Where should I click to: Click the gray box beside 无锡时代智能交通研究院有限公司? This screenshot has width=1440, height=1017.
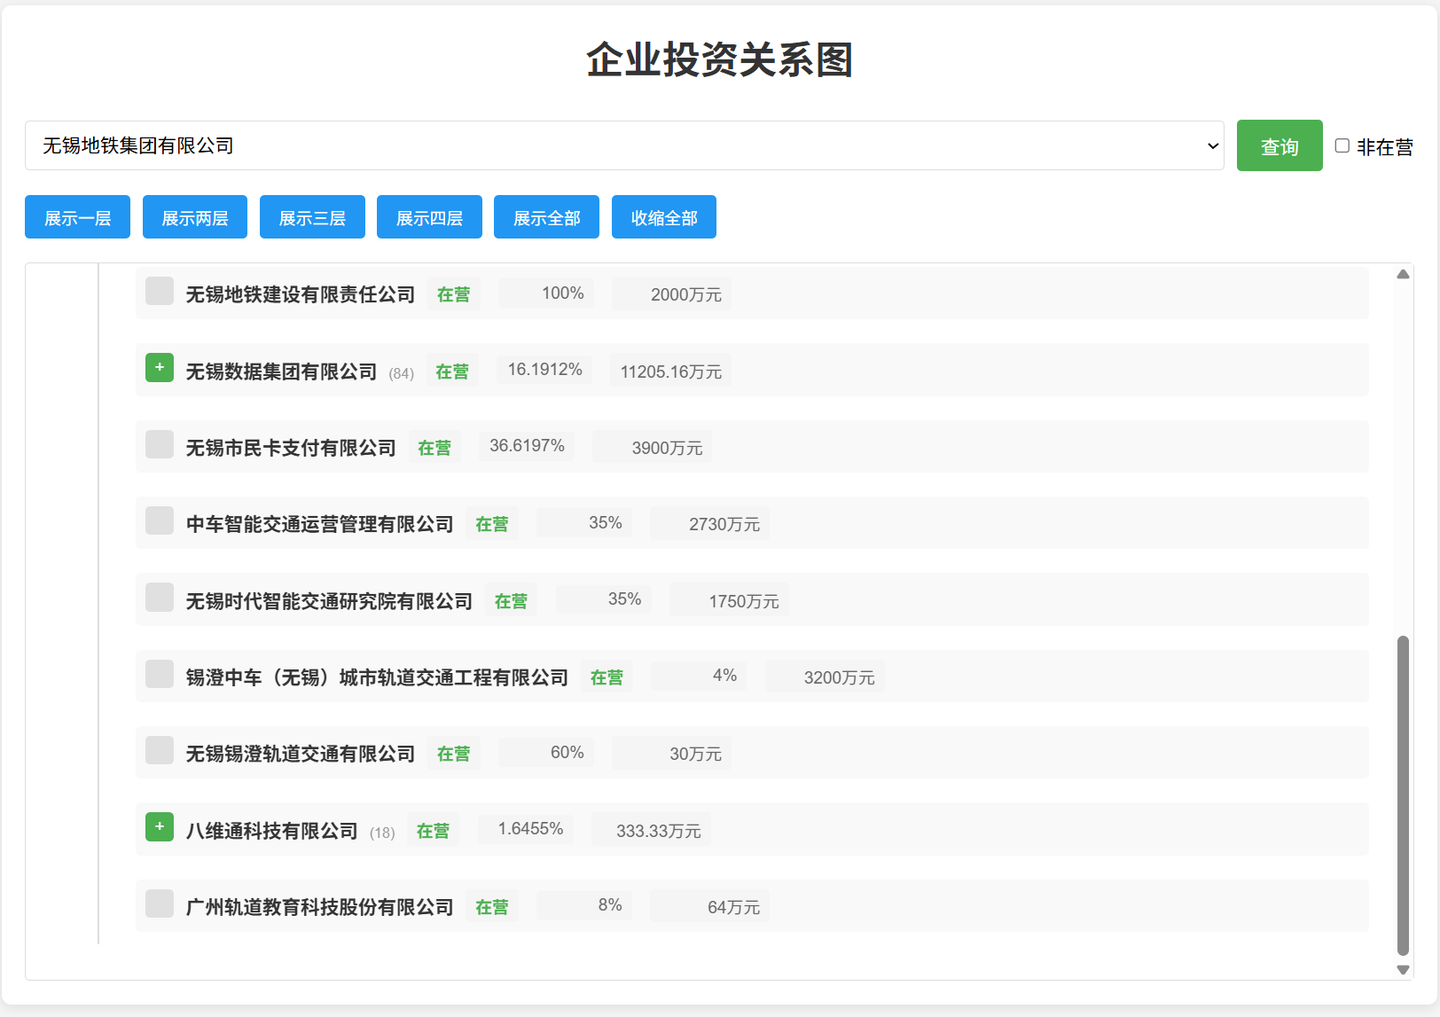(x=160, y=597)
